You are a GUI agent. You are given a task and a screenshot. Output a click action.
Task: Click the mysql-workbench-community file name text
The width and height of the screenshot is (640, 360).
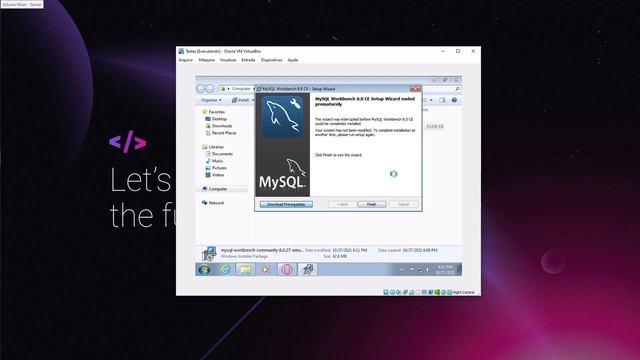coord(262,250)
